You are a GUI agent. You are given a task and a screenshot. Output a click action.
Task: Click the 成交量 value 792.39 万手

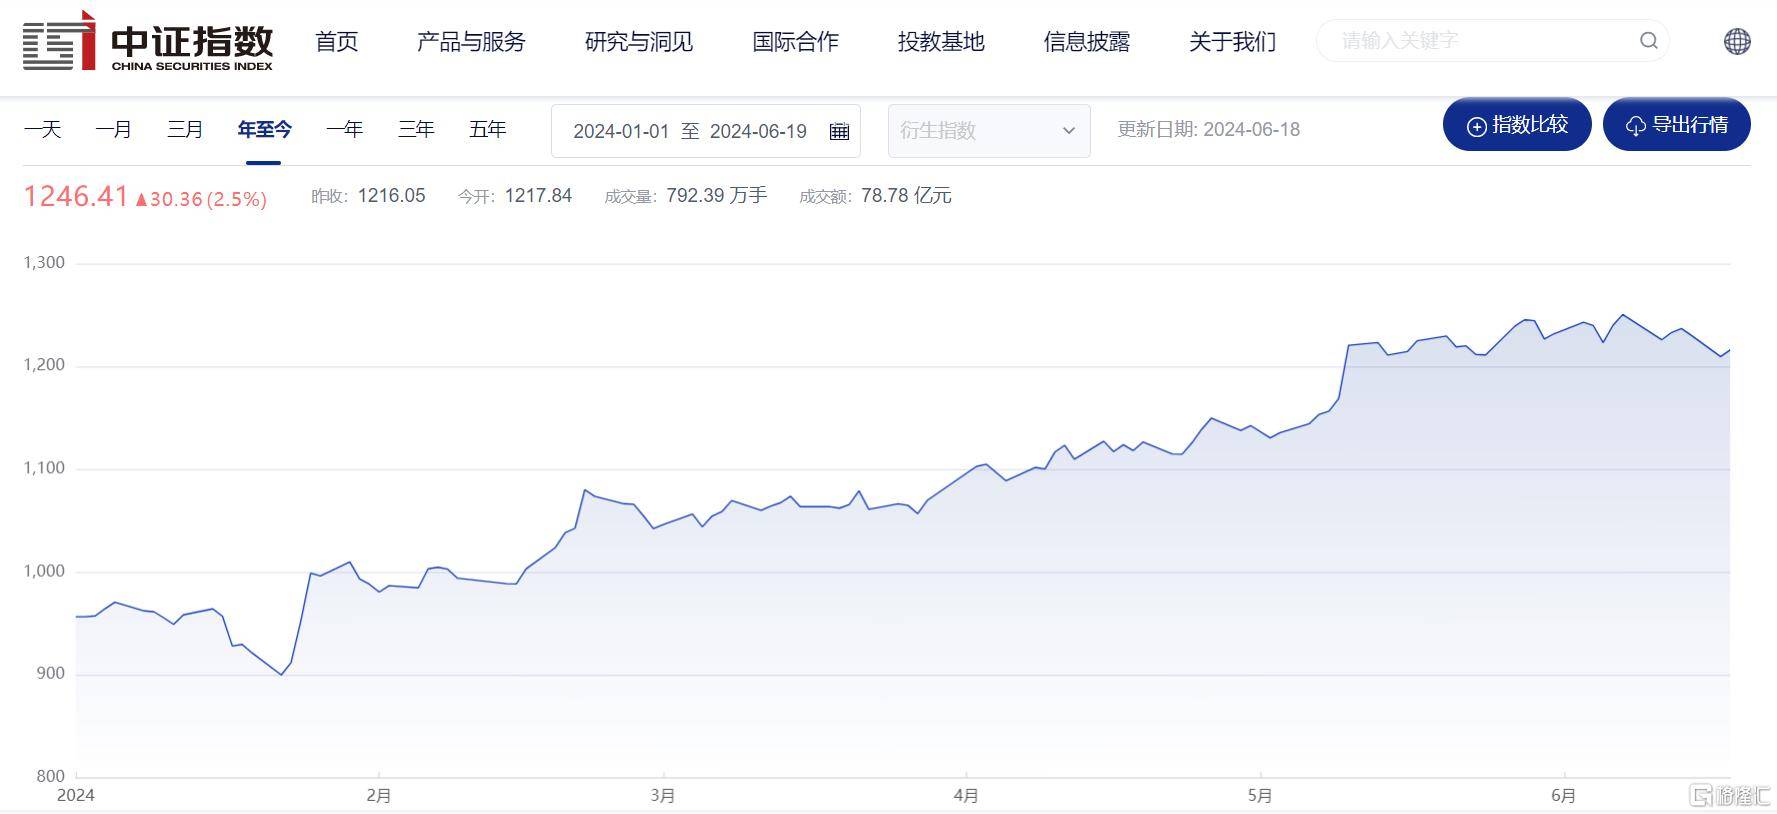pos(717,196)
